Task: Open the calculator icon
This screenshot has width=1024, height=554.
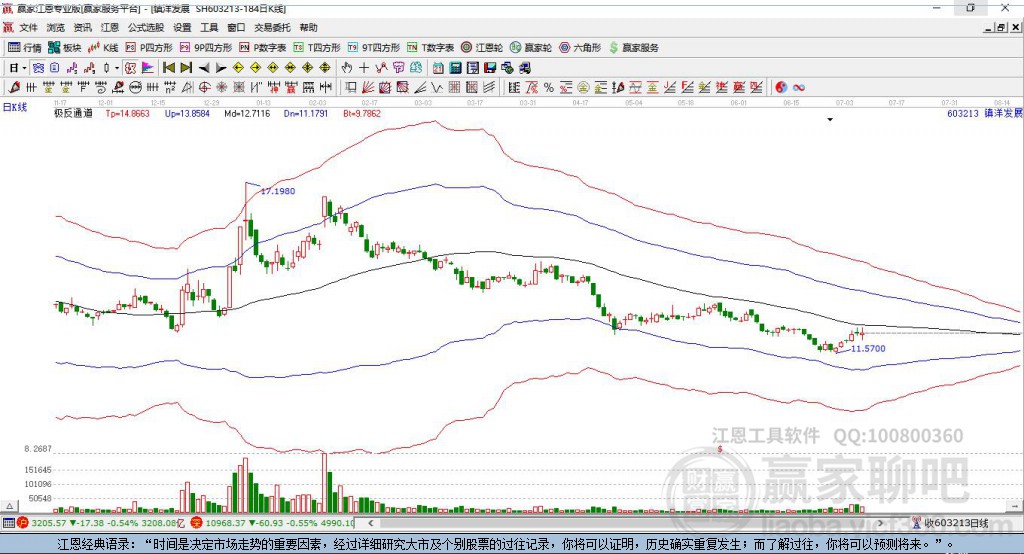Action: point(455,68)
